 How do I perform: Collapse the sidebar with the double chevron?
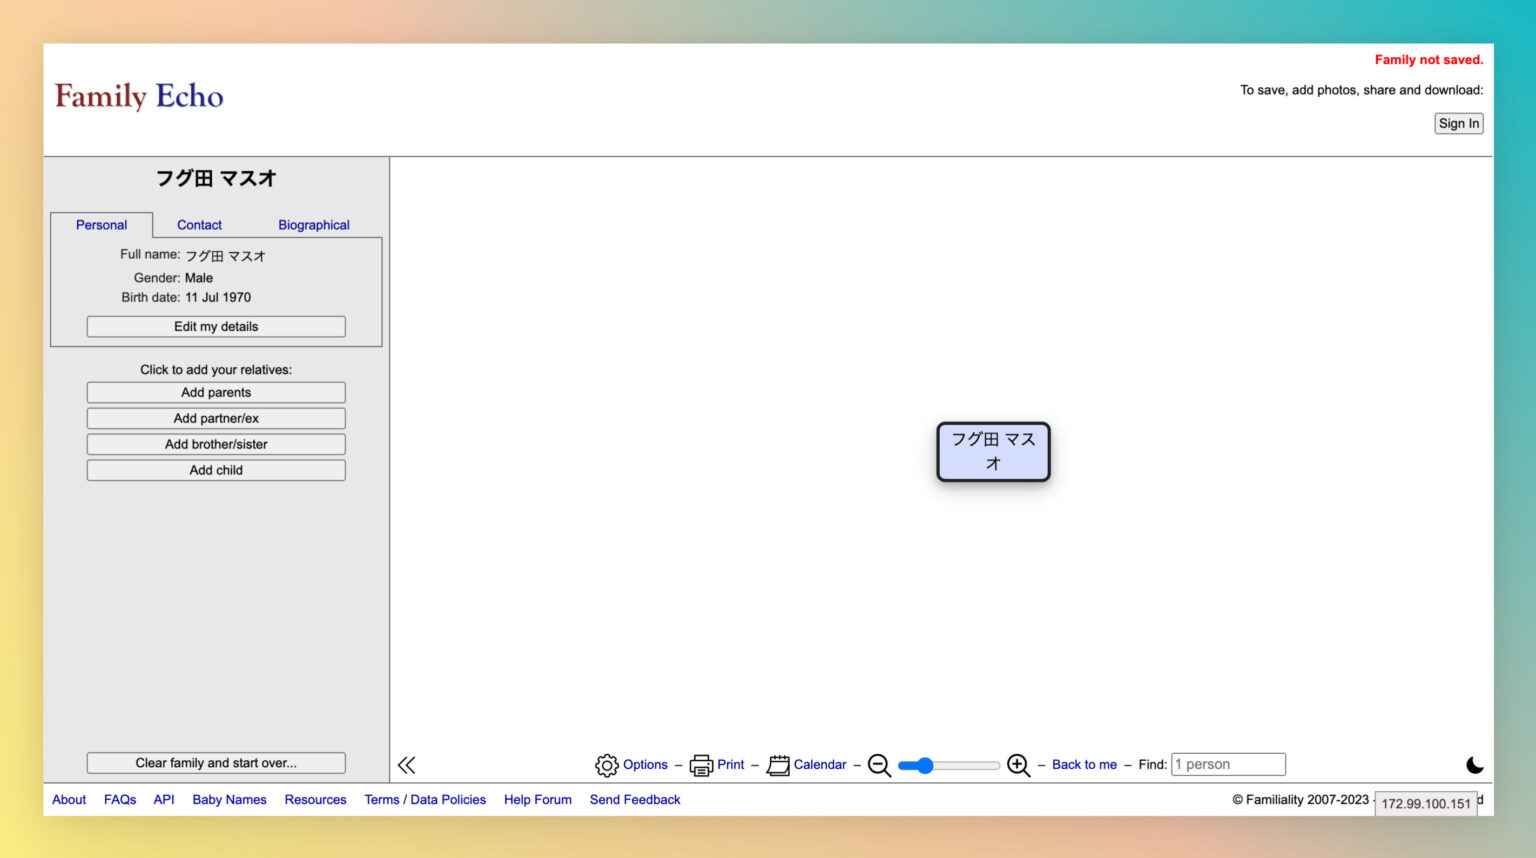tap(406, 764)
